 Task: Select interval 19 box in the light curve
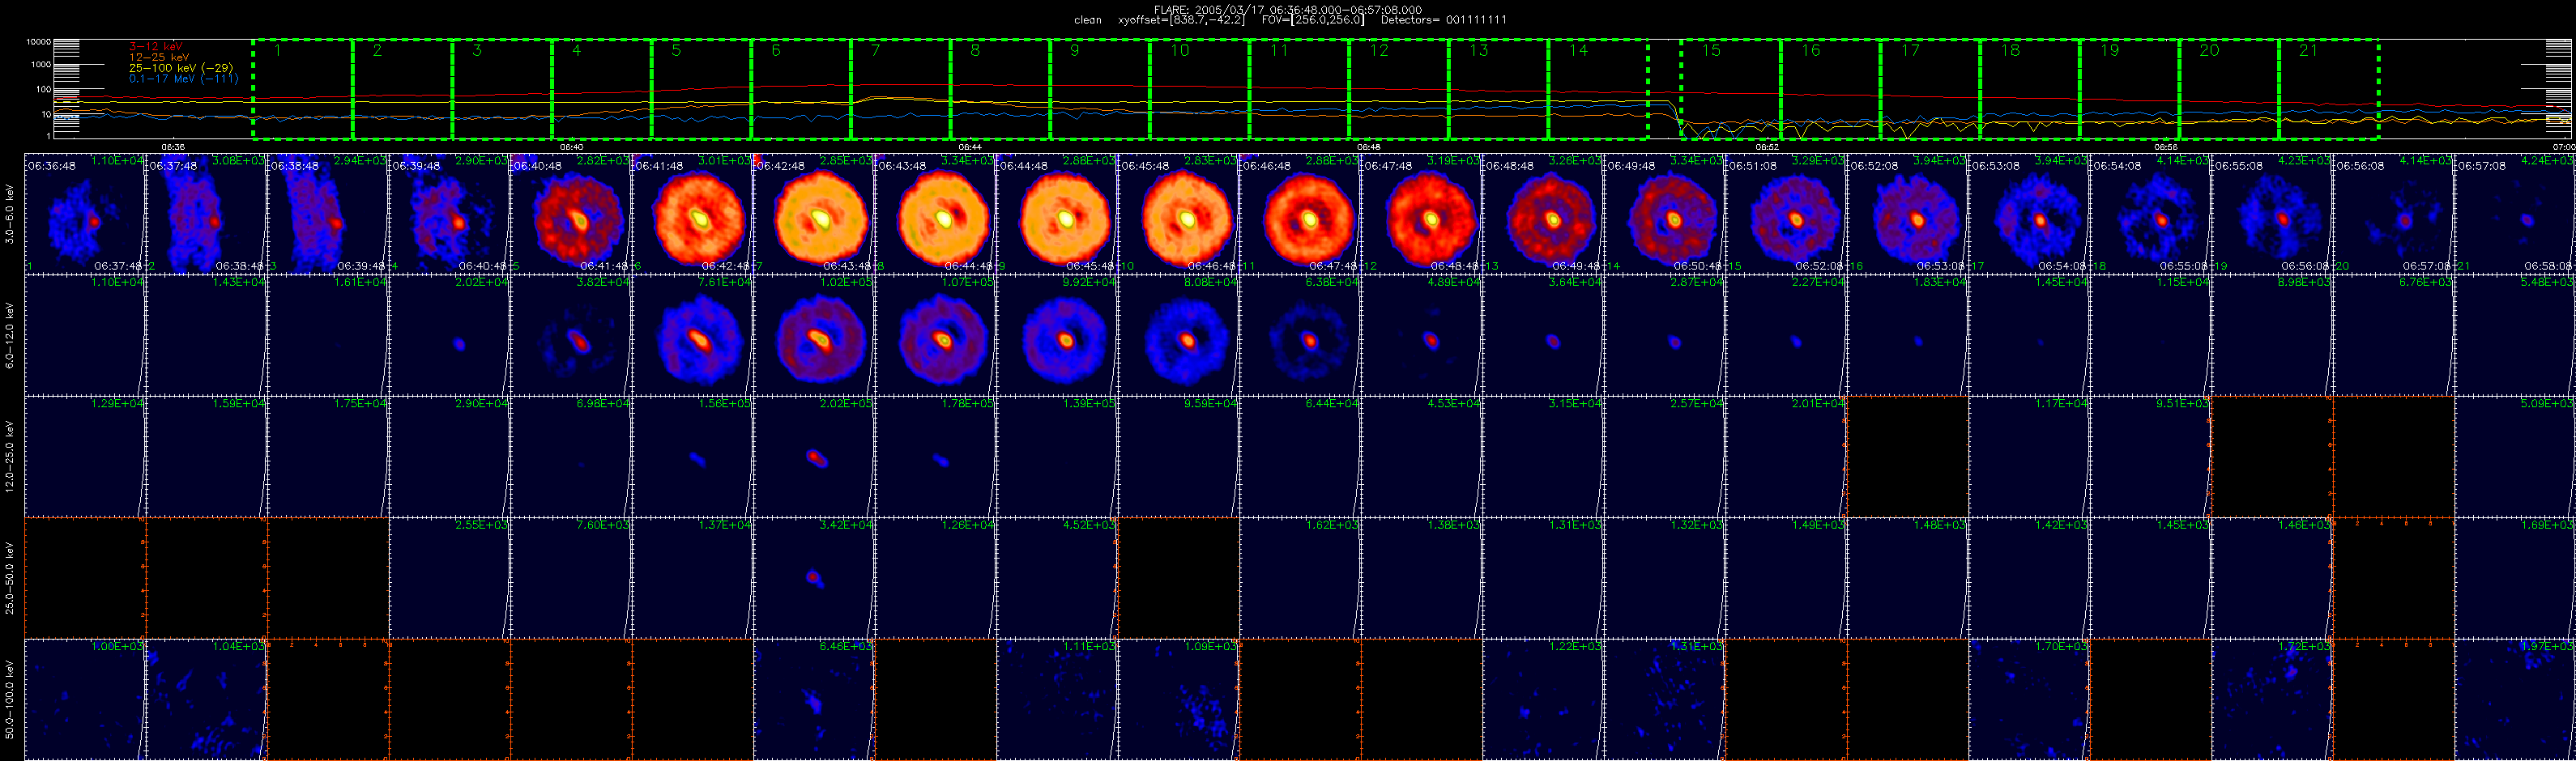(2129, 89)
